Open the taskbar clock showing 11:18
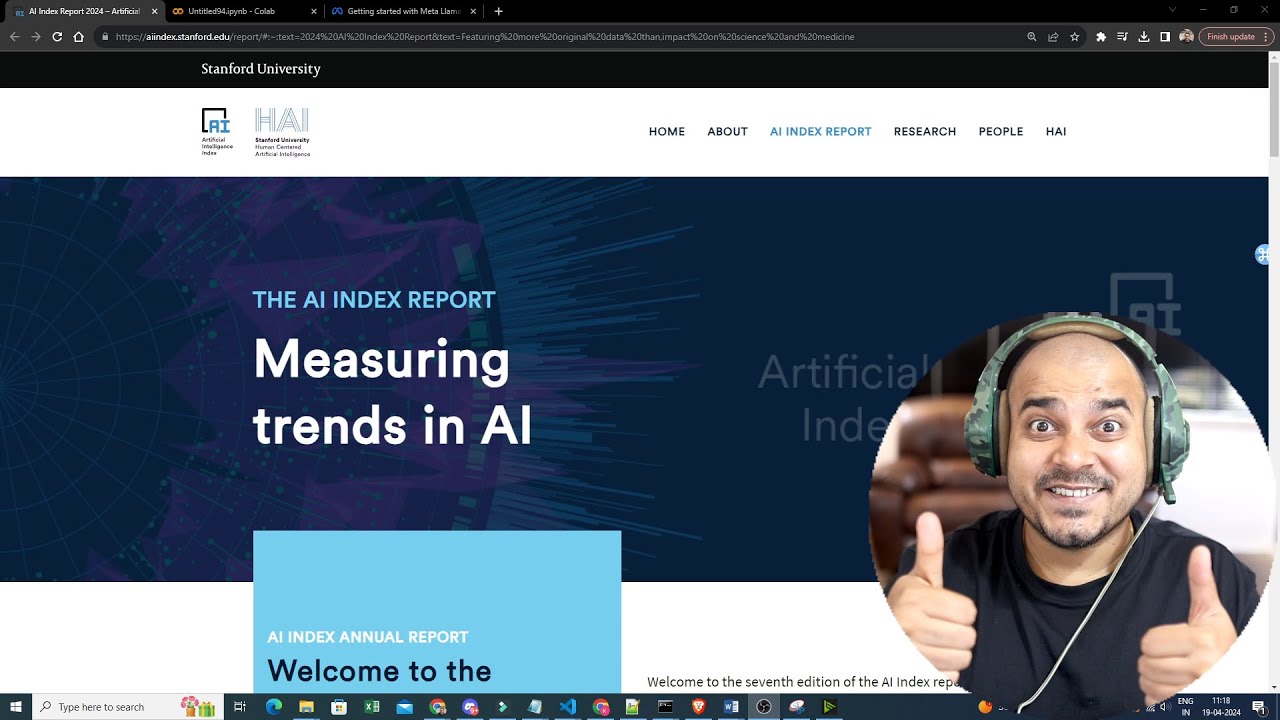The image size is (1280, 720). click(1221, 707)
